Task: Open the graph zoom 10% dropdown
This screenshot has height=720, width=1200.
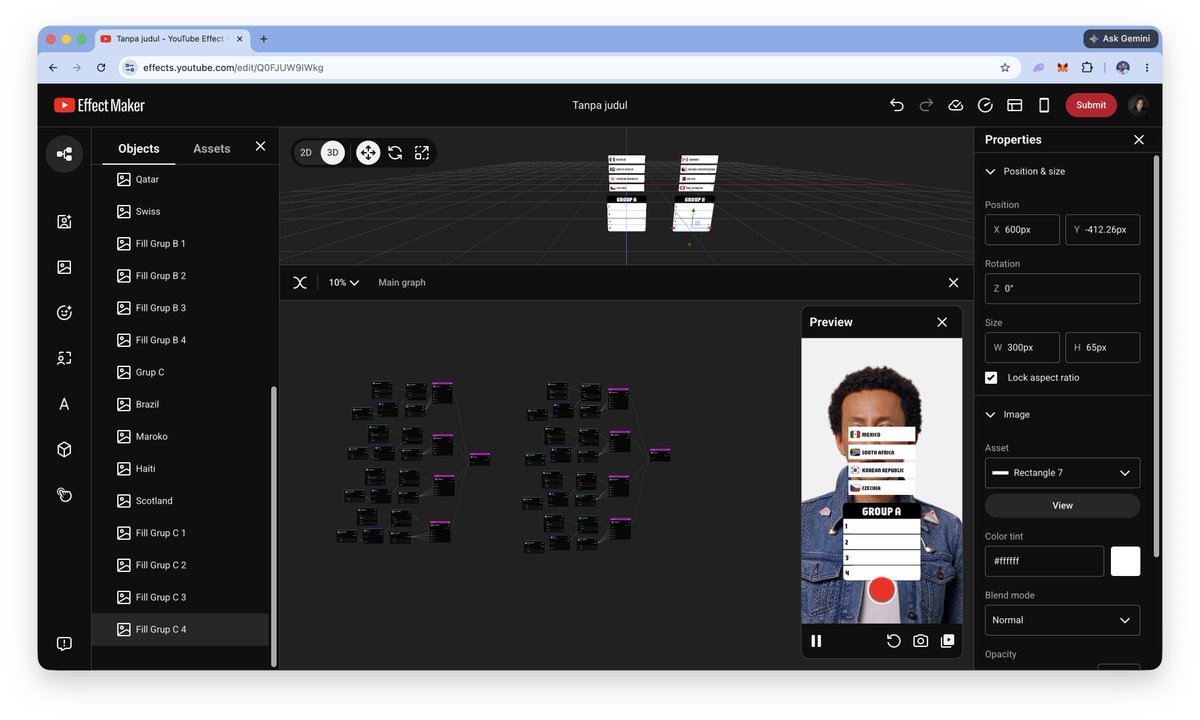Action: (x=344, y=283)
